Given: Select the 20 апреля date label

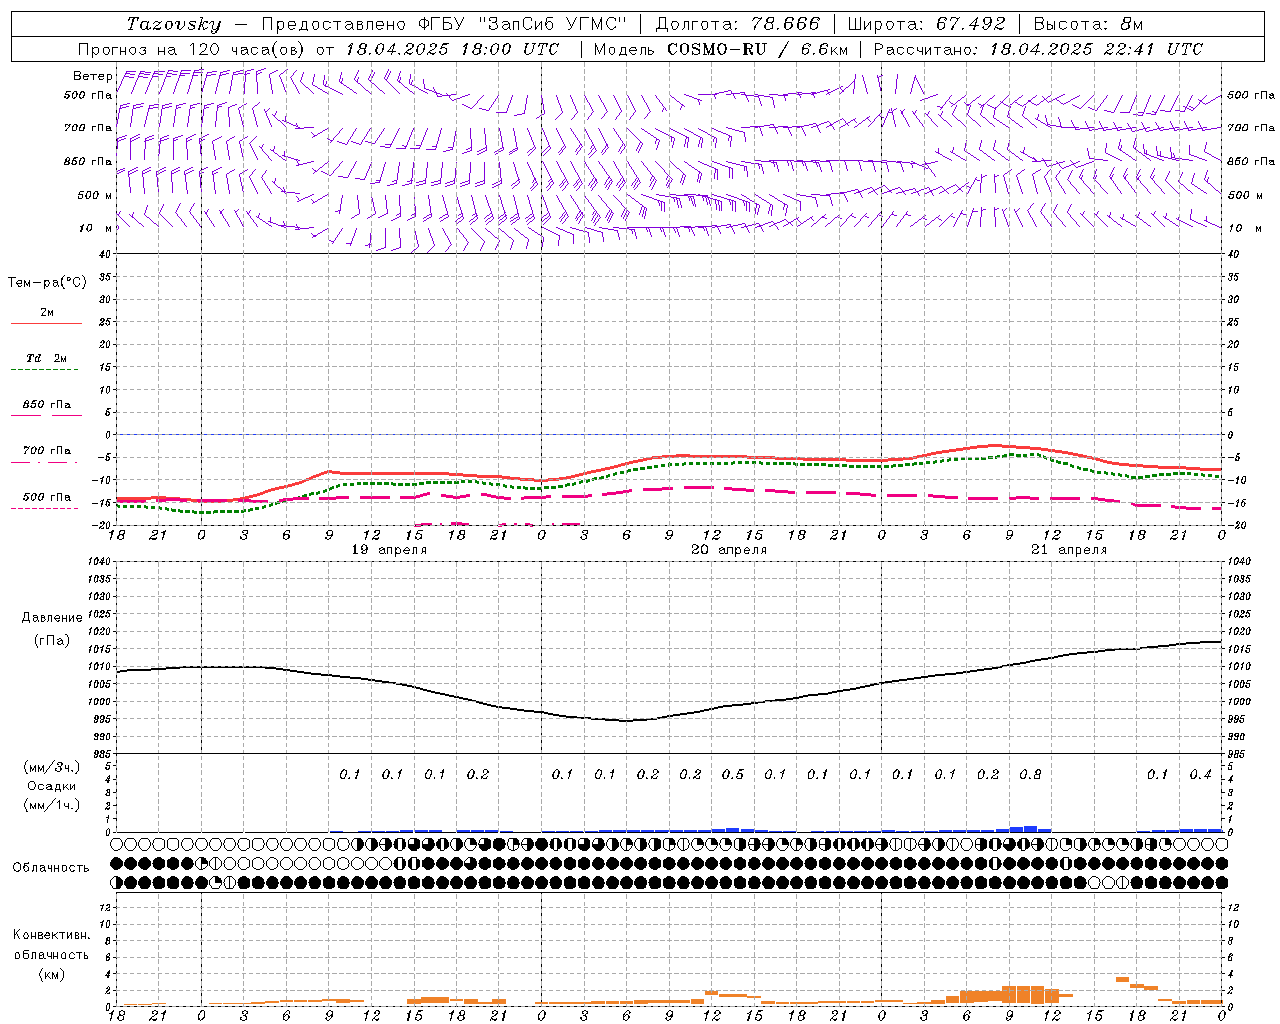Looking at the screenshot, I should click(729, 550).
